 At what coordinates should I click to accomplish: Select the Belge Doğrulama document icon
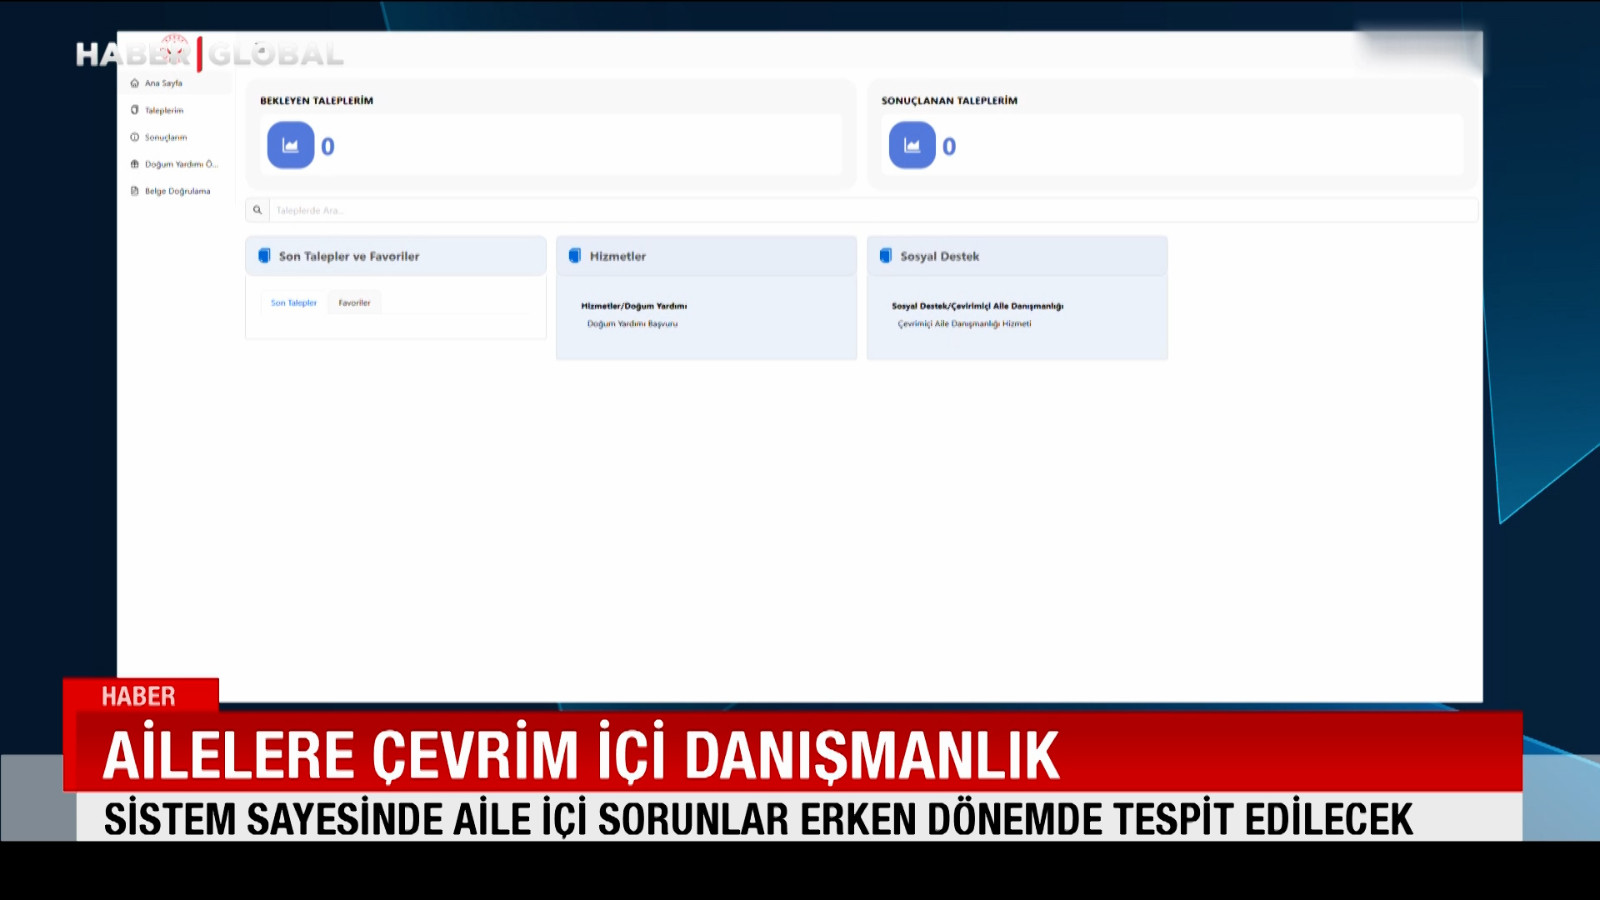tap(135, 191)
